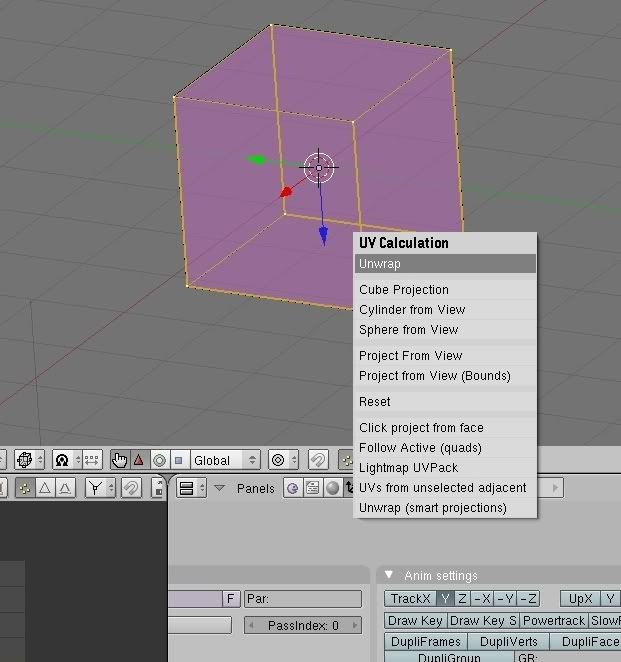Click the UV sticky selection mode icon

pos(95,488)
